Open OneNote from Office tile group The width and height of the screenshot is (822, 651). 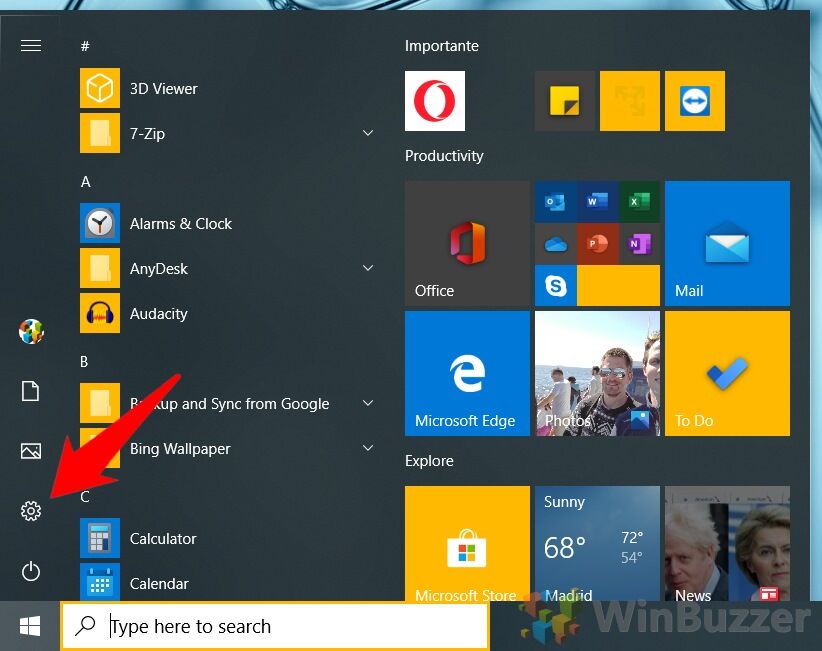(639, 244)
